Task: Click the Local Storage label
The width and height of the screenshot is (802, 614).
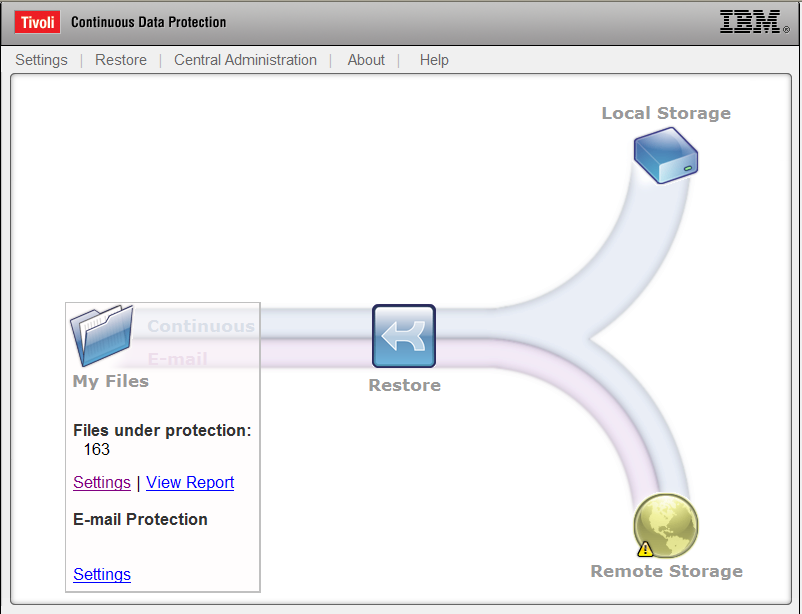Action: click(x=666, y=113)
